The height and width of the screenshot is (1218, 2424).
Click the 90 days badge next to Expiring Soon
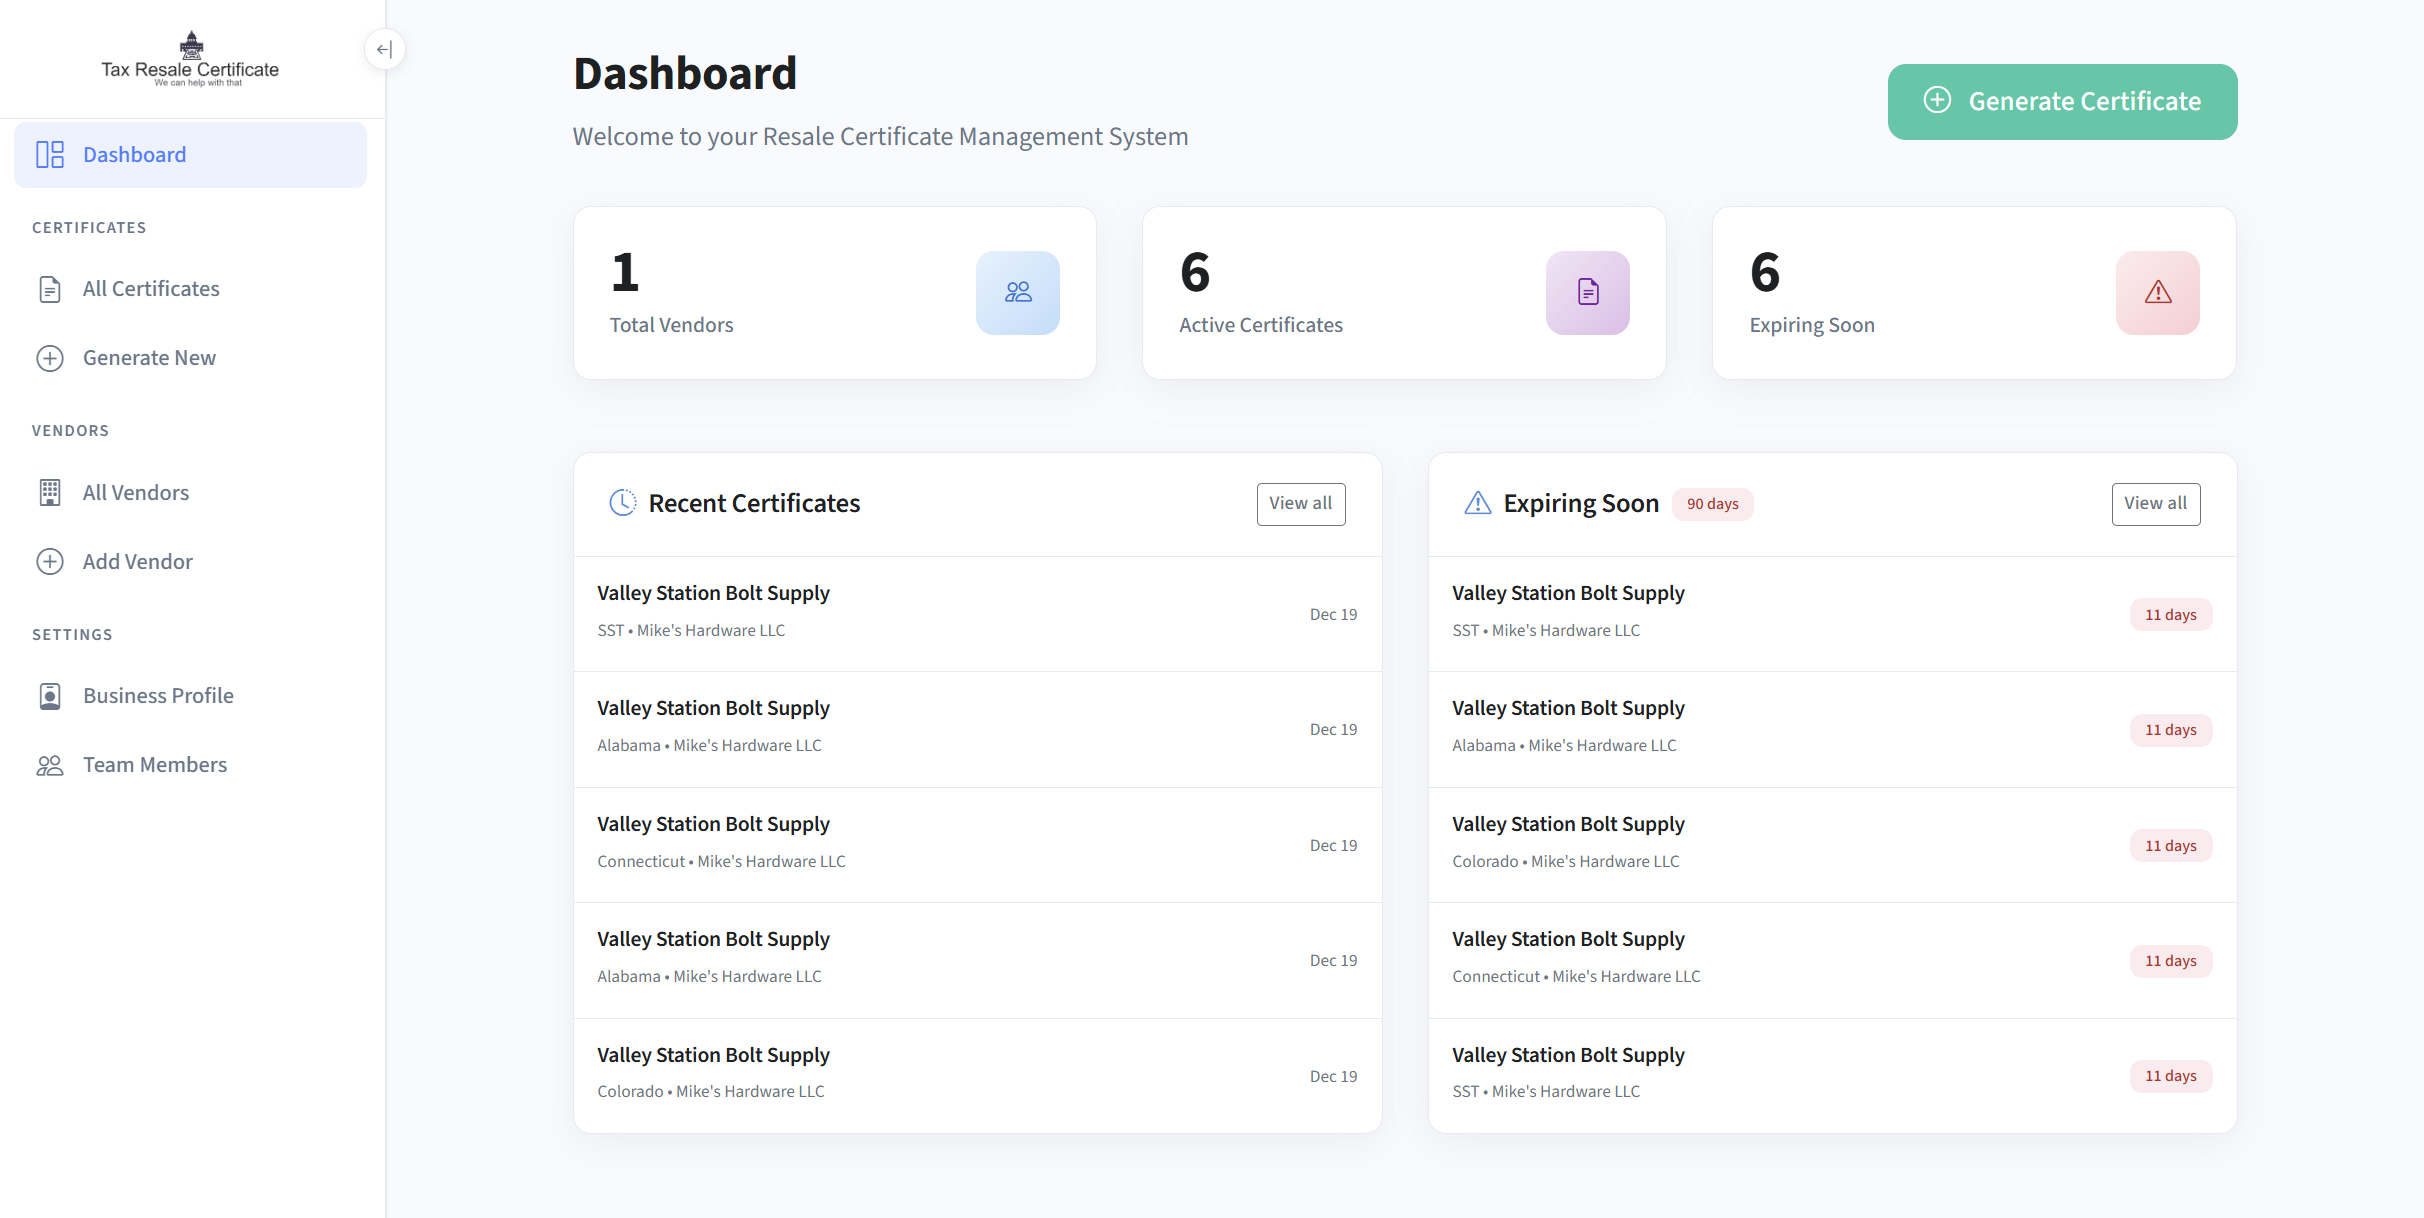pos(1712,503)
